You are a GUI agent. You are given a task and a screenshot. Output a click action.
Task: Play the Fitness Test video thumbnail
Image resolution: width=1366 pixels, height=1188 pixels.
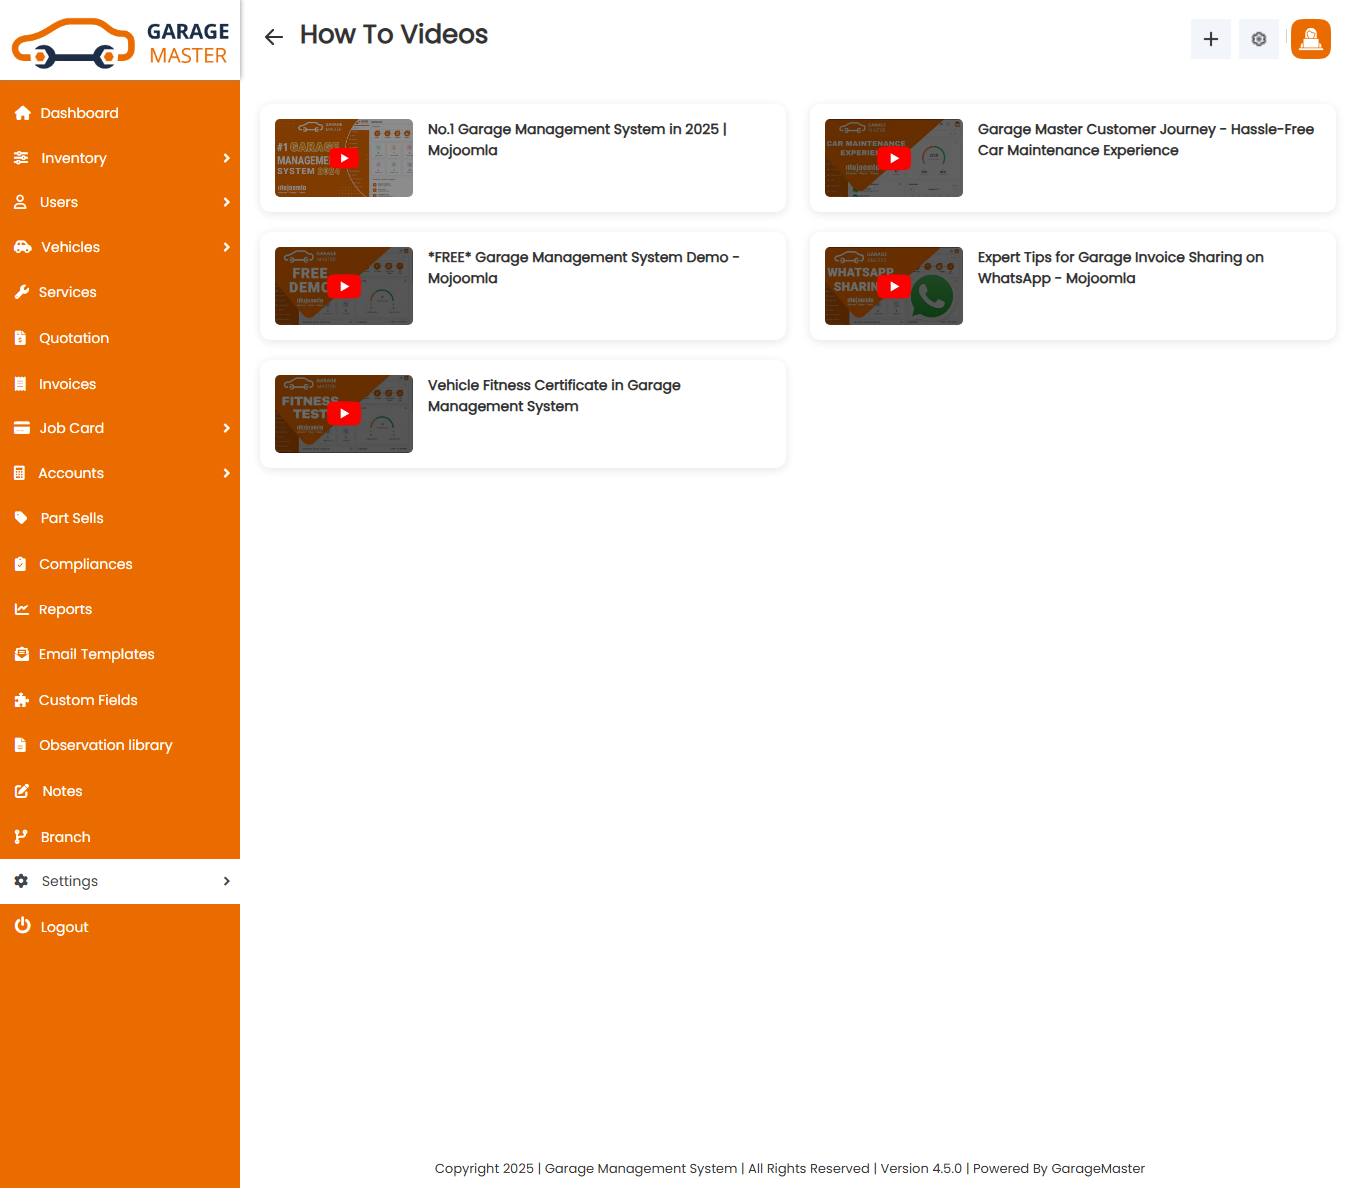coord(344,414)
